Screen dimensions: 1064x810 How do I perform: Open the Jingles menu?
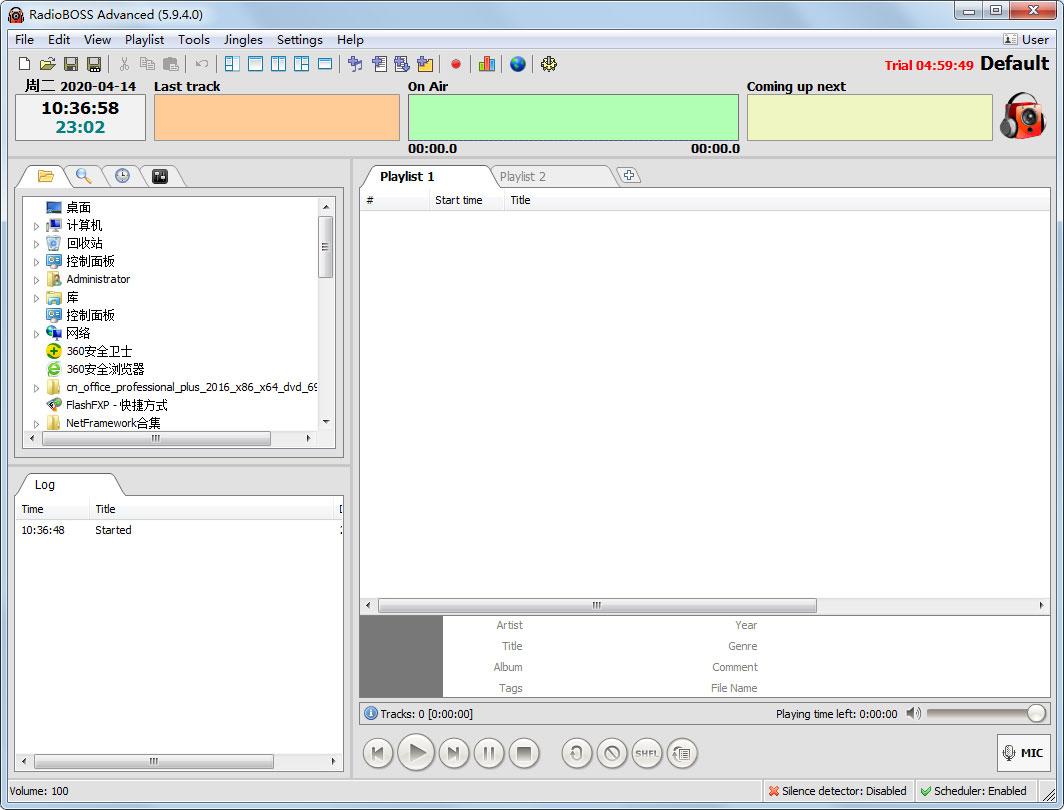[x=243, y=40]
